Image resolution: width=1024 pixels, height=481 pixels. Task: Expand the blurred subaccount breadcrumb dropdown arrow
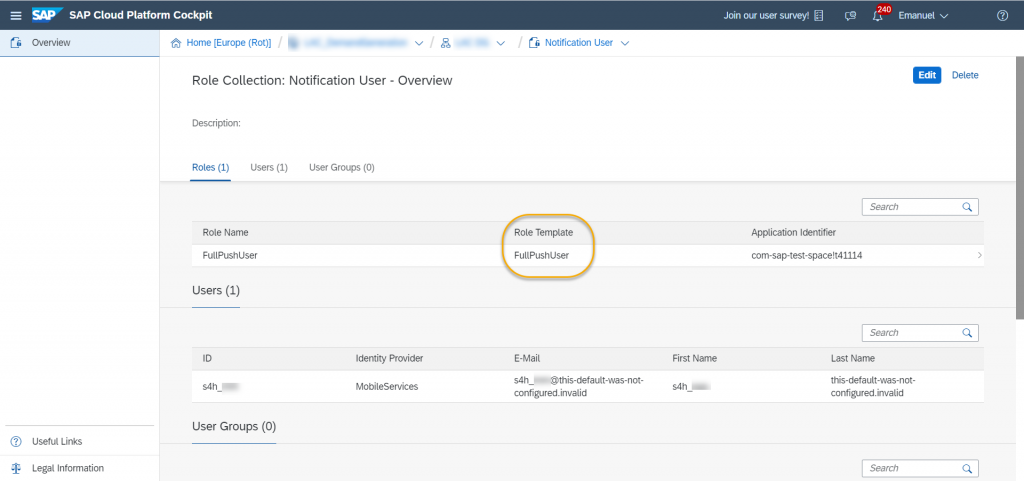(501, 43)
